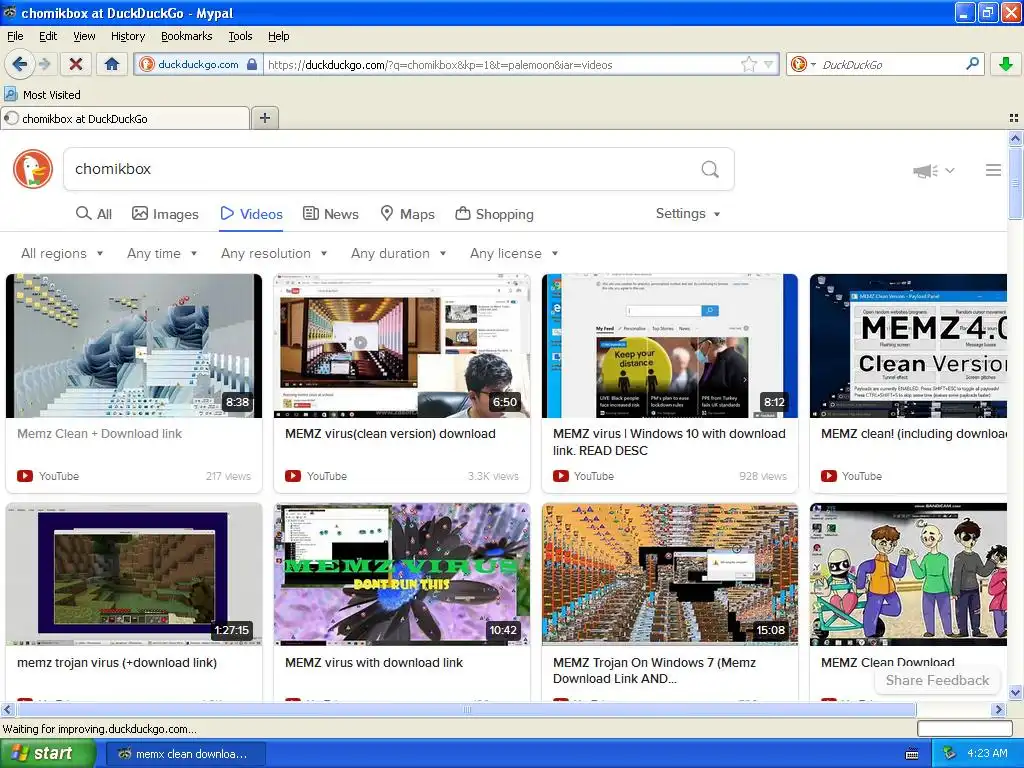This screenshot has width=1024, height=768.
Task: Bookmark this page with the star icon
Action: [748, 65]
